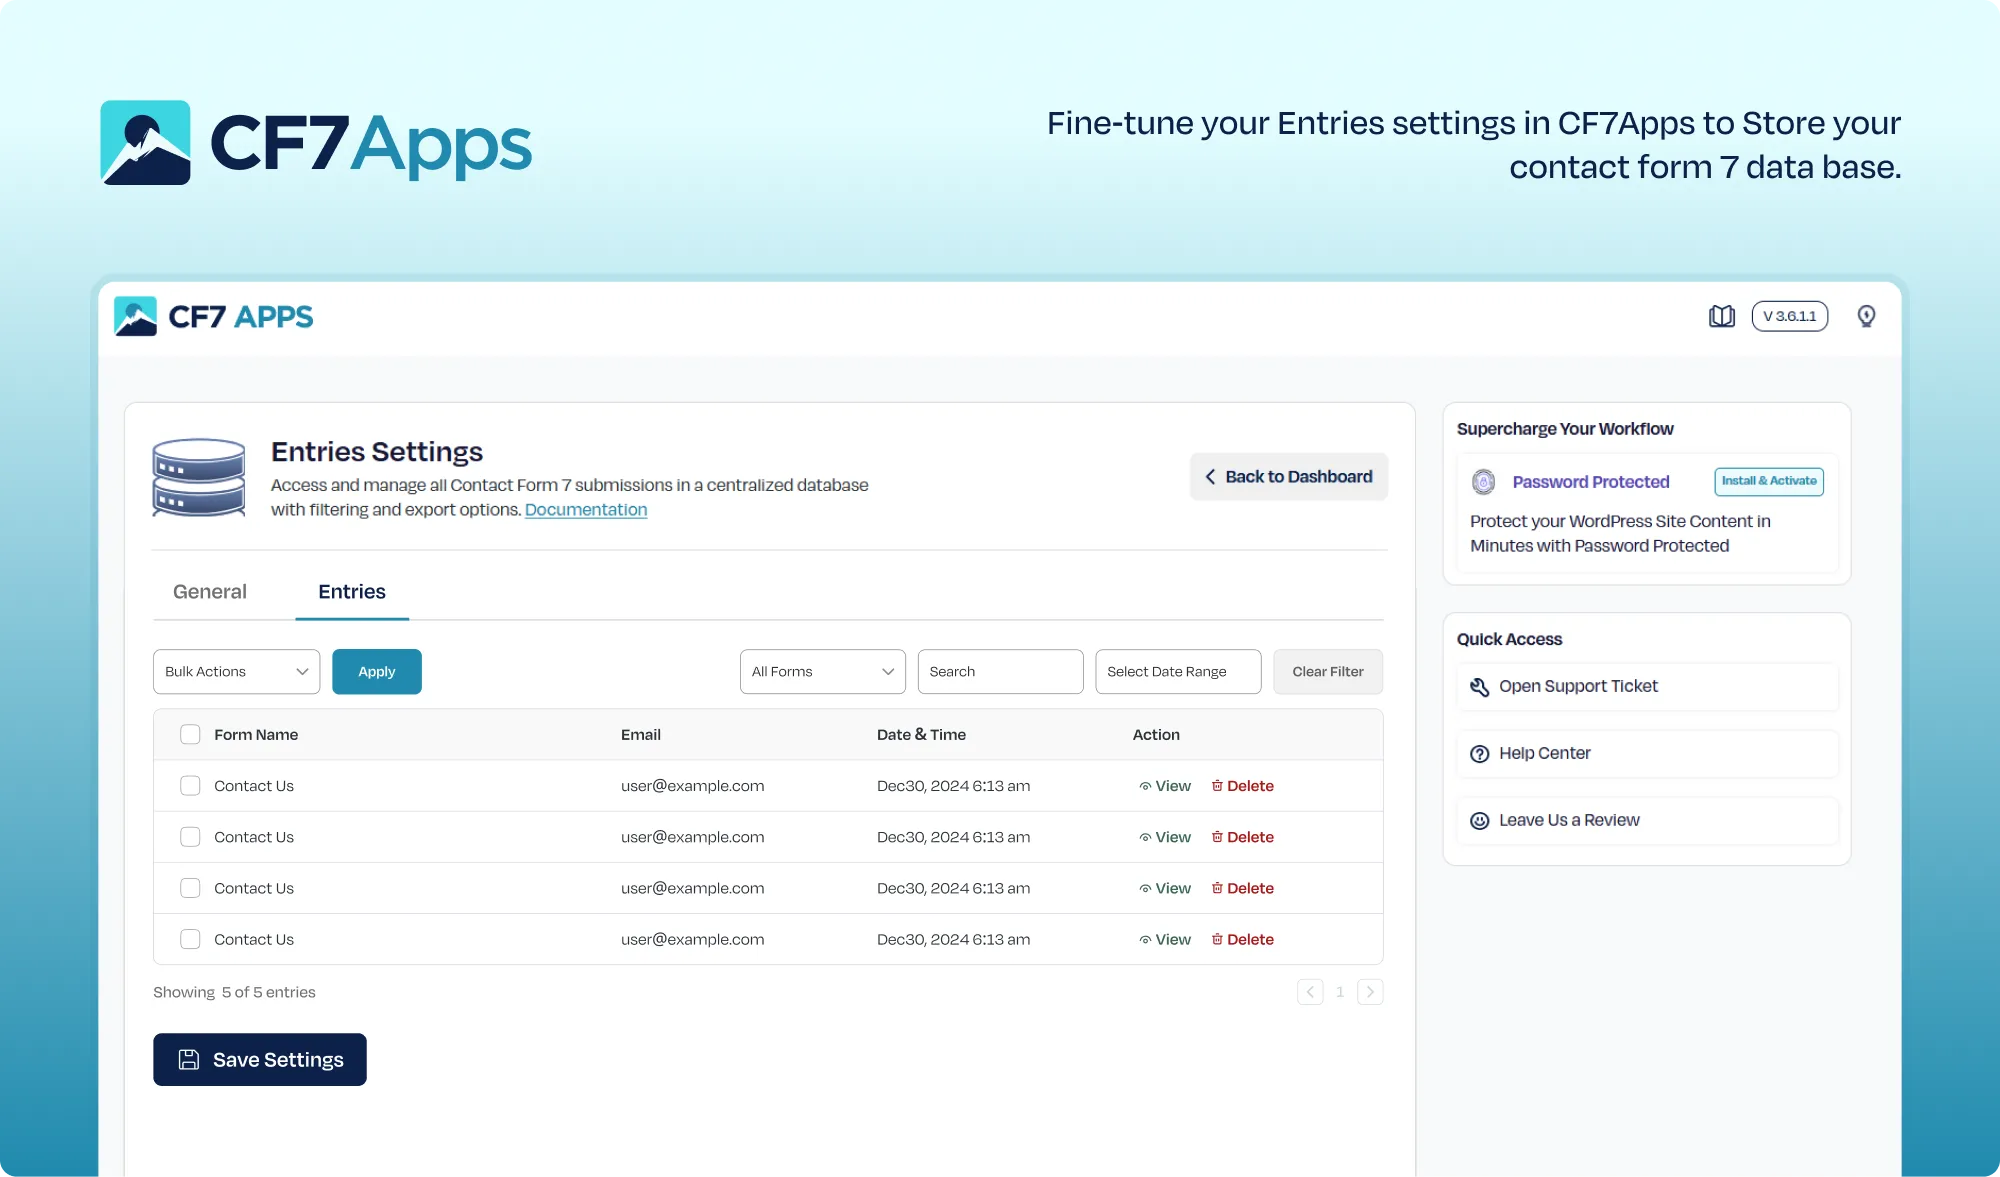Click Leave Us a Review

click(x=1648, y=821)
